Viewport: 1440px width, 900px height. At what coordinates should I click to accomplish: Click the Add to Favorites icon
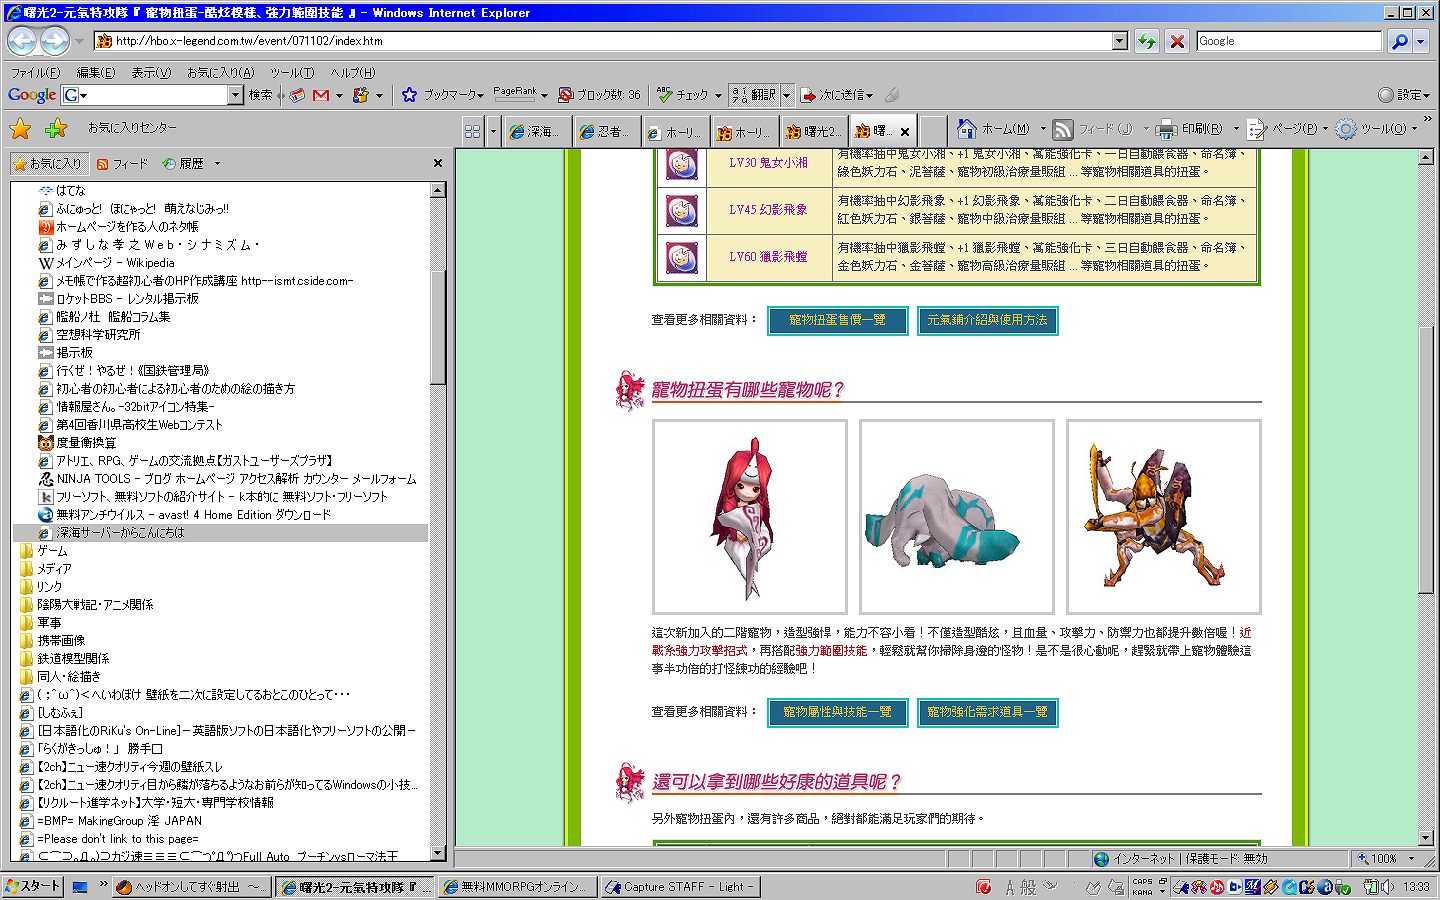click(56, 128)
